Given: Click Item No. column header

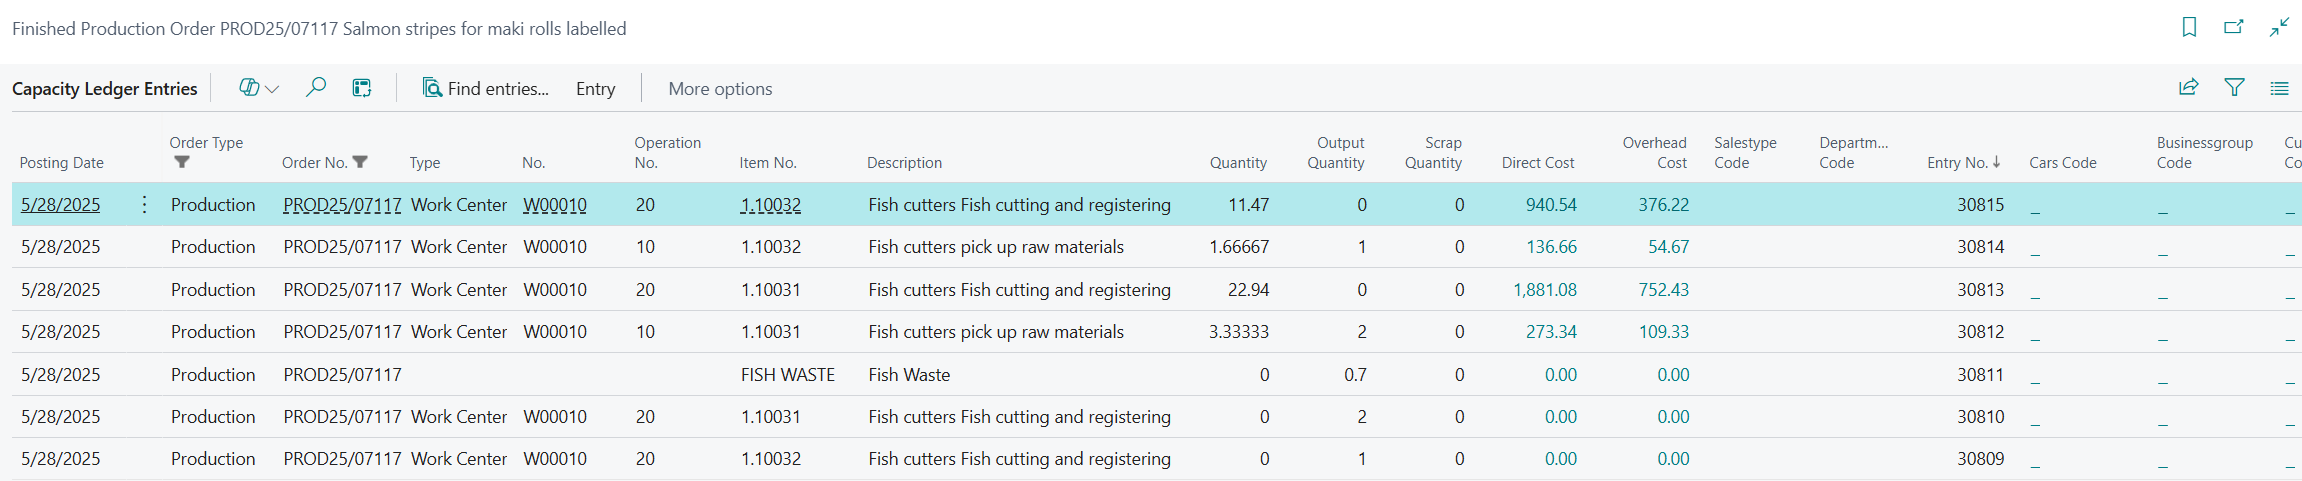Looking at the screenshot, I should pos(768,162).
